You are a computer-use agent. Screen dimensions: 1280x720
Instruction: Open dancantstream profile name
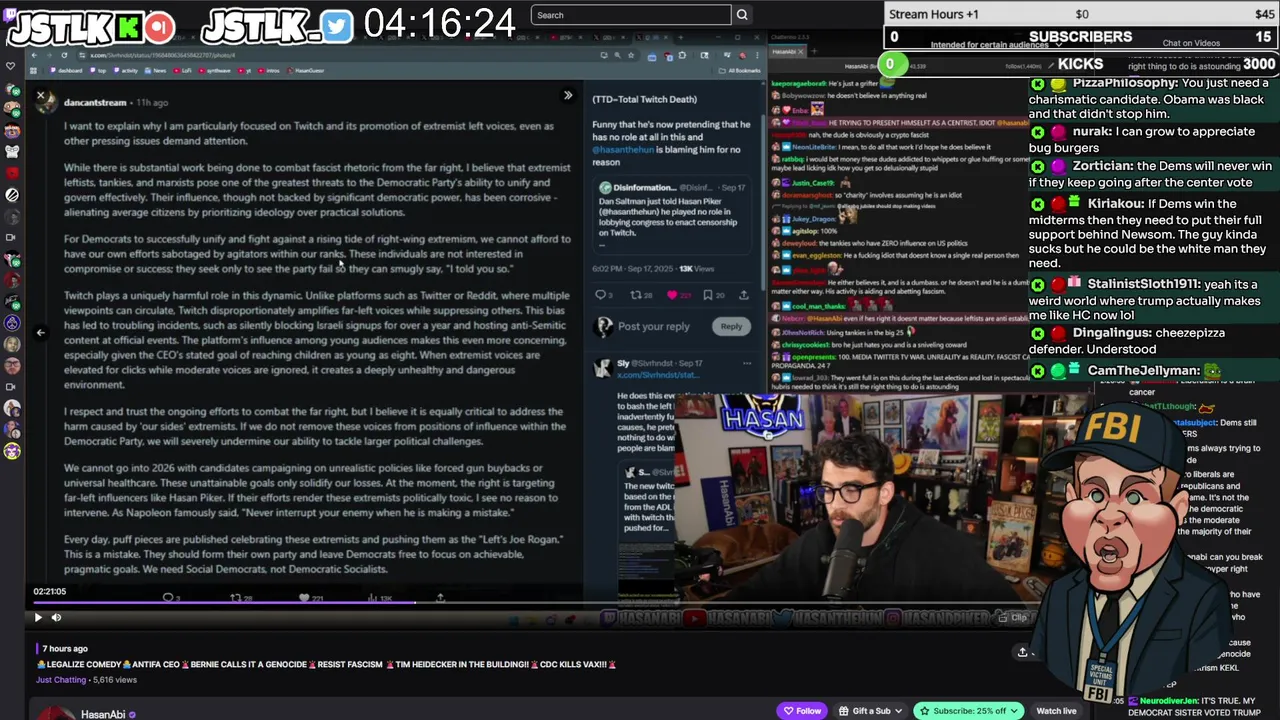95,102
